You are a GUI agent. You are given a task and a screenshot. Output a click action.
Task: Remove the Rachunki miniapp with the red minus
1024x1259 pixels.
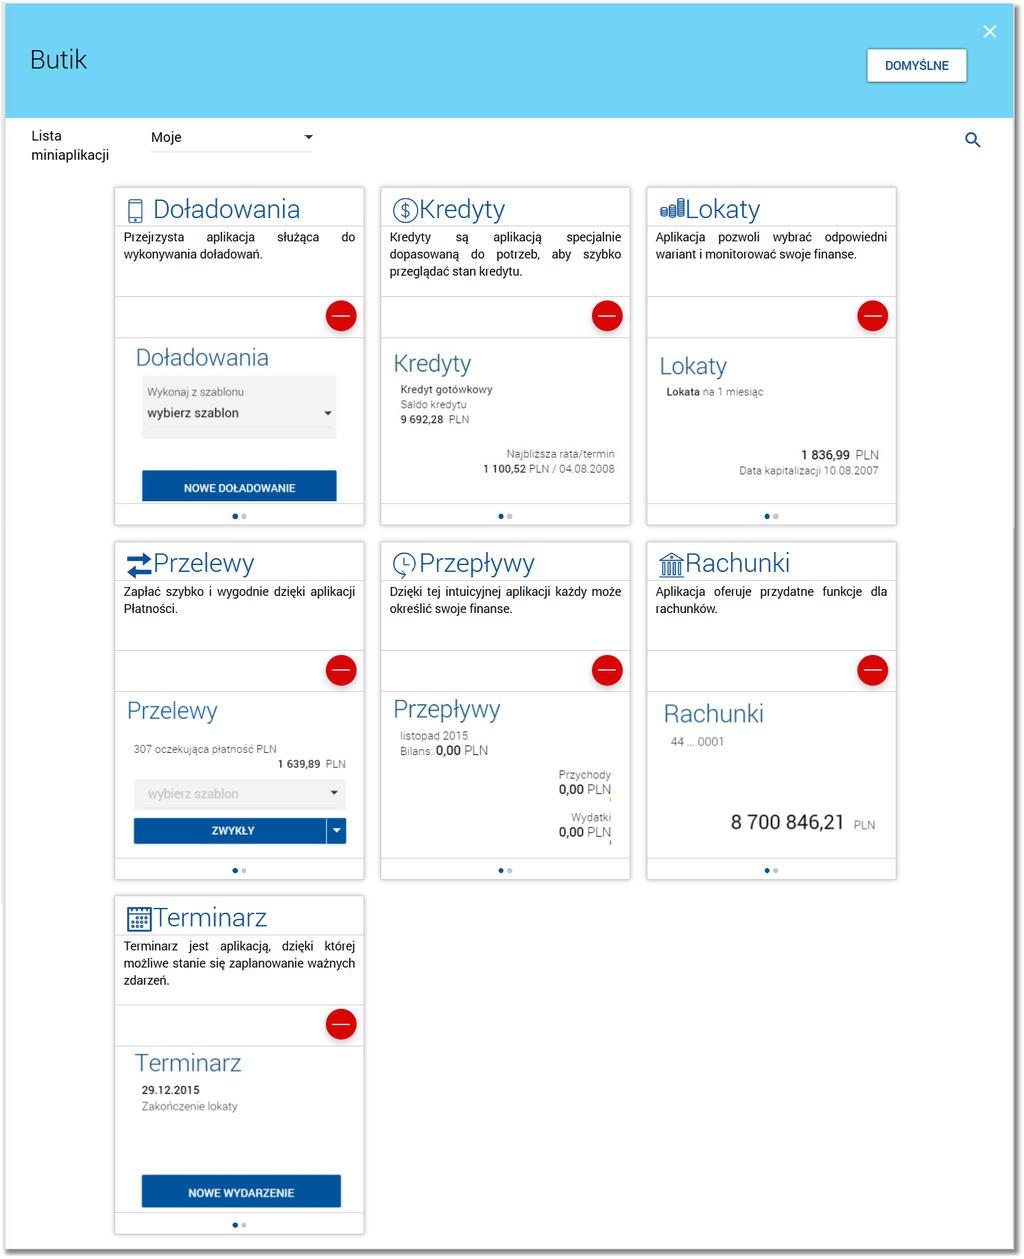(x=873, y=670)
